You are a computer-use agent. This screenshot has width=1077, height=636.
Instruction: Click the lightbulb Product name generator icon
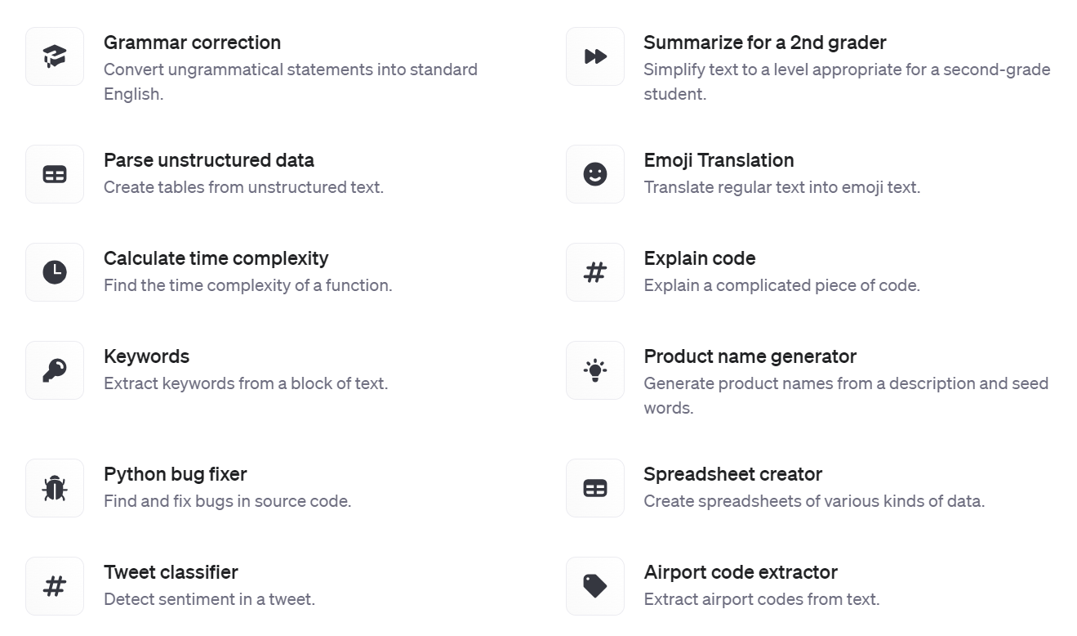[x=595, y=370]
